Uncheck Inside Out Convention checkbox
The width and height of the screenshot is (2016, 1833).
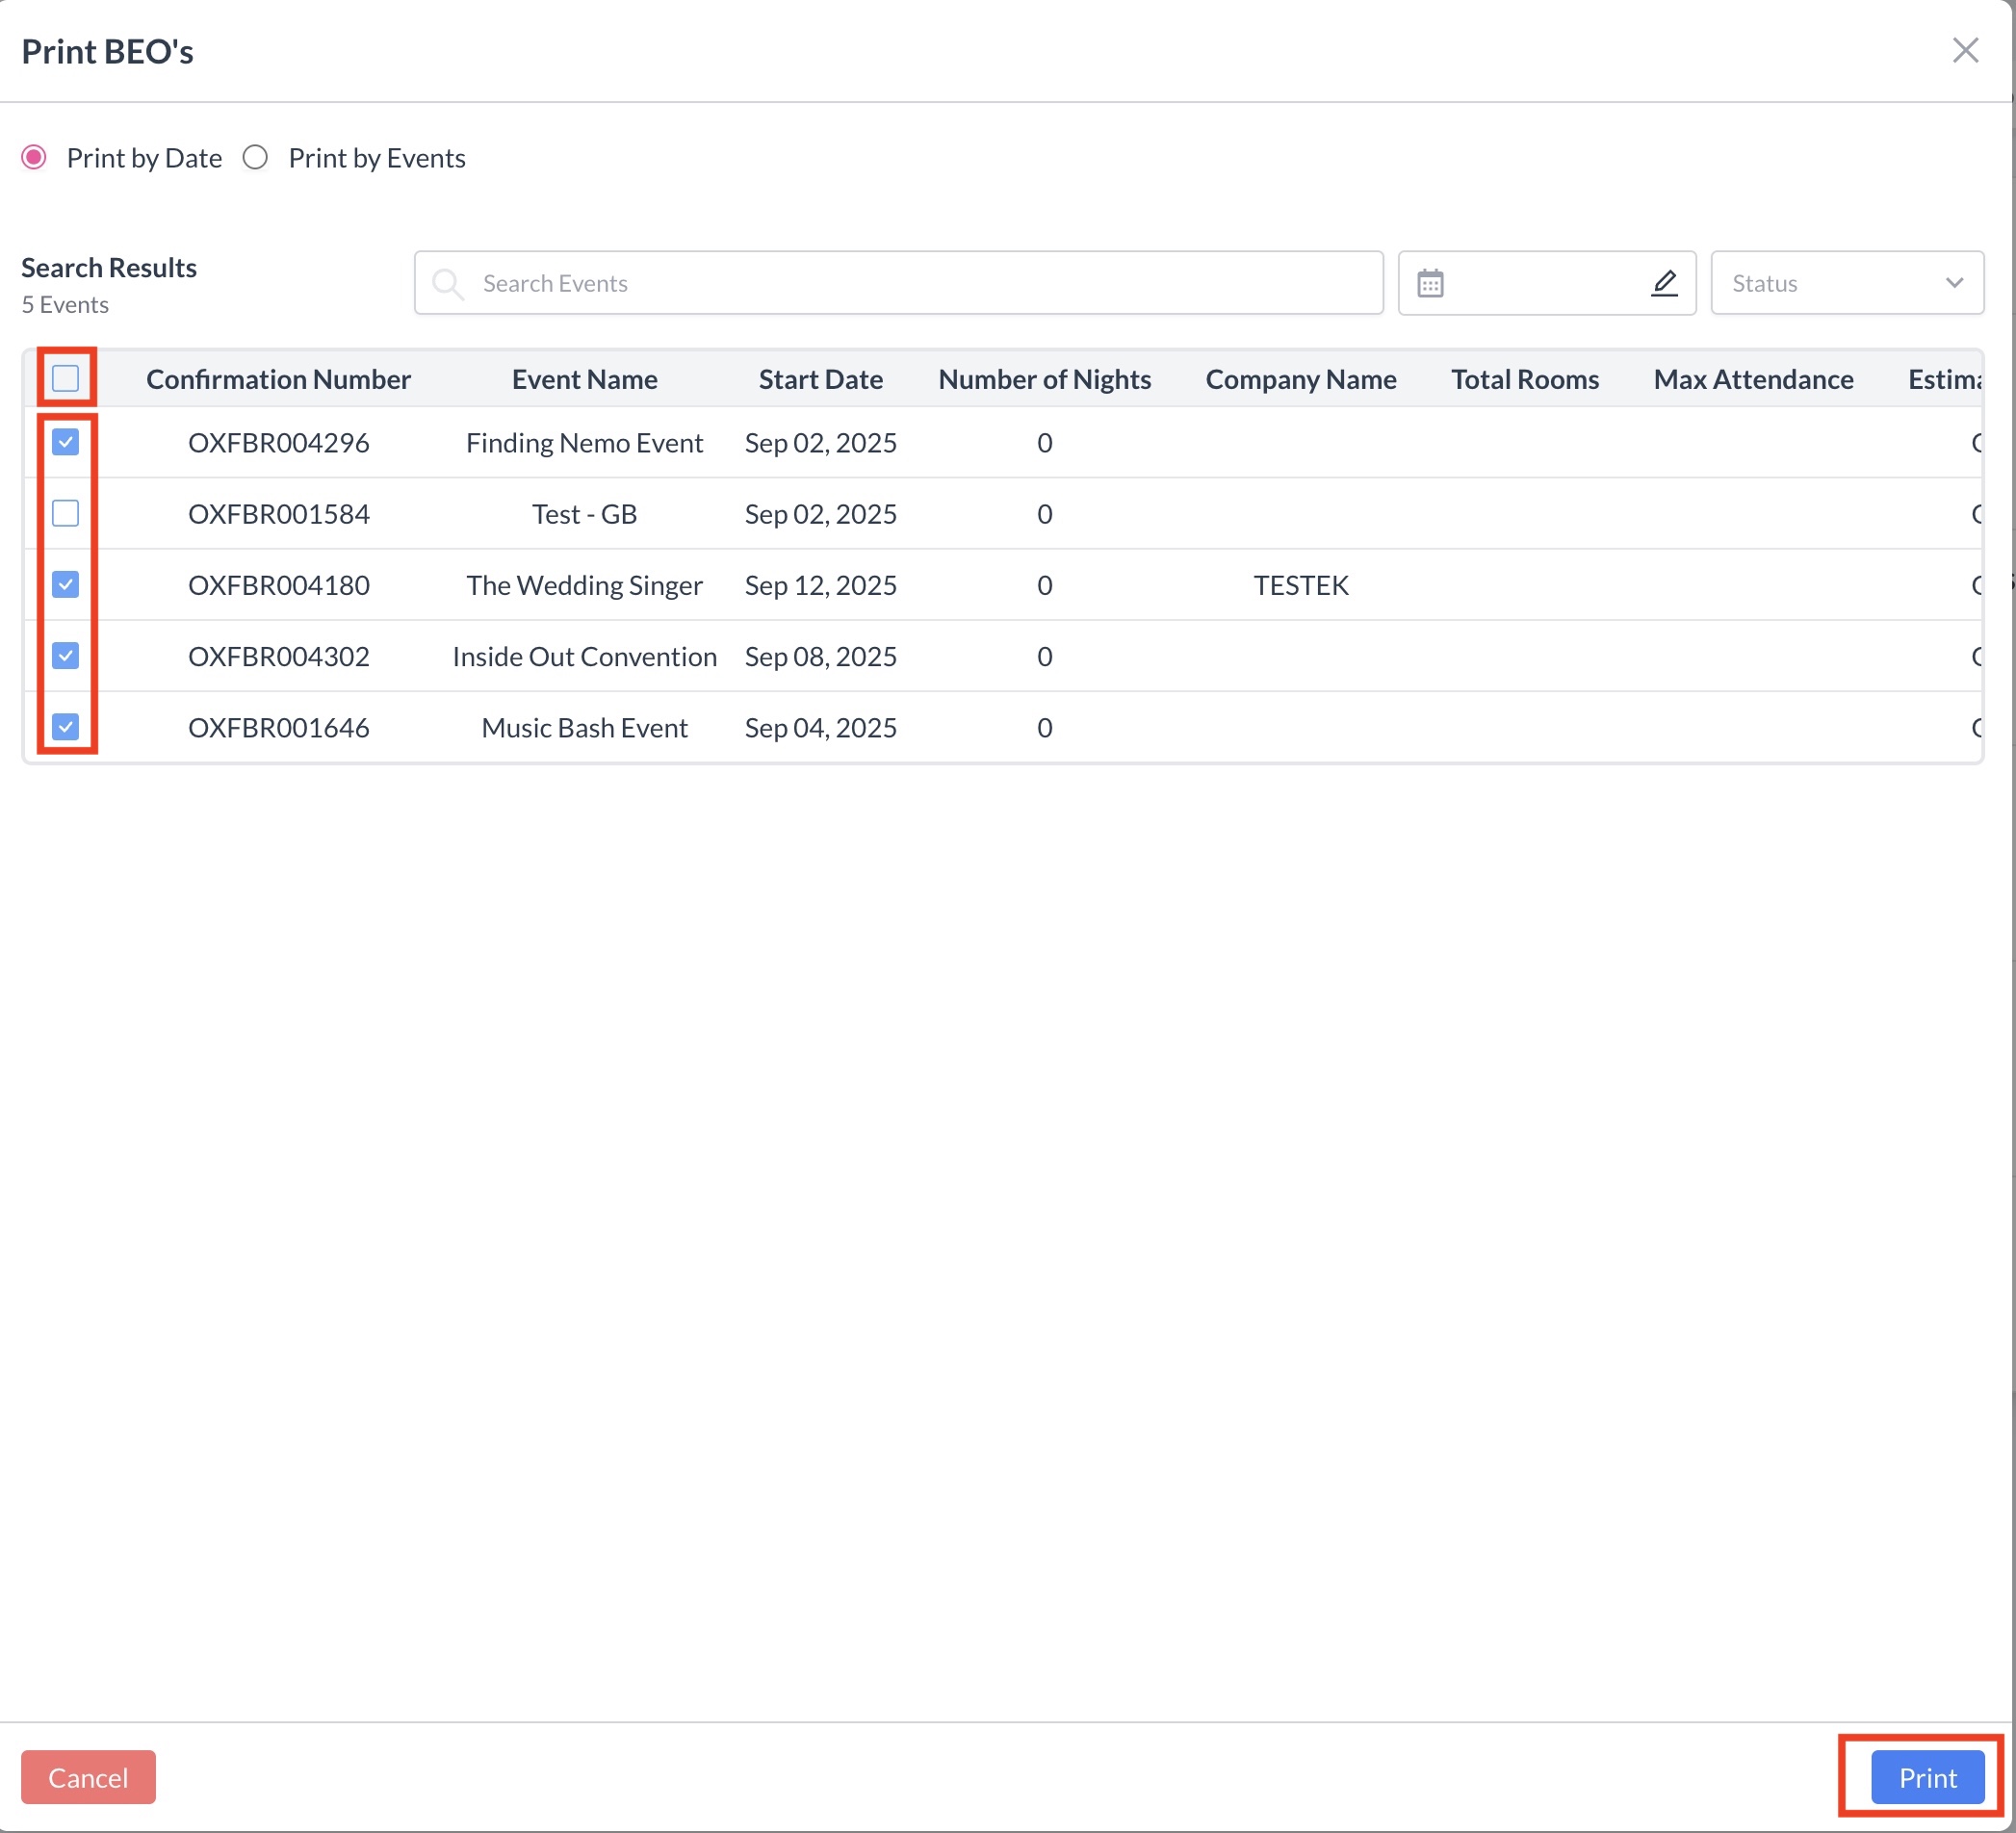click(x=66, y=655)
